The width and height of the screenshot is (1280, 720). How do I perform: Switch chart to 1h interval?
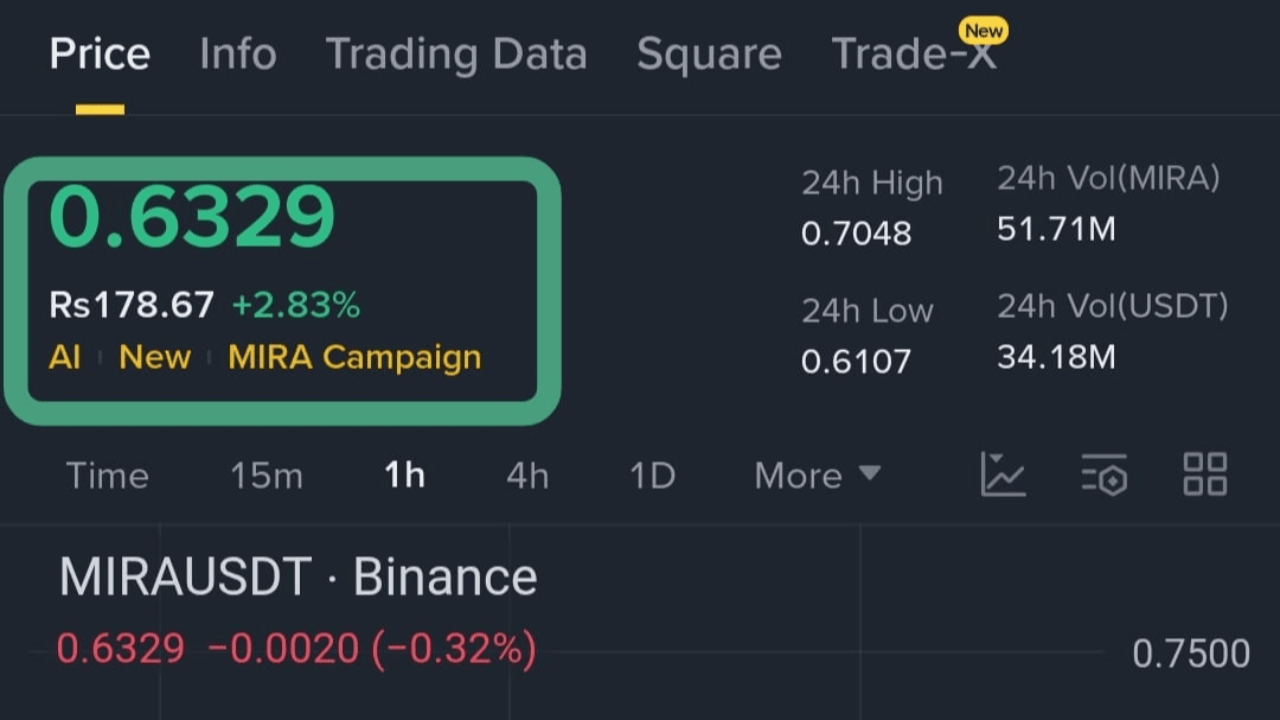pyautogui.click(x=405, y=476)
